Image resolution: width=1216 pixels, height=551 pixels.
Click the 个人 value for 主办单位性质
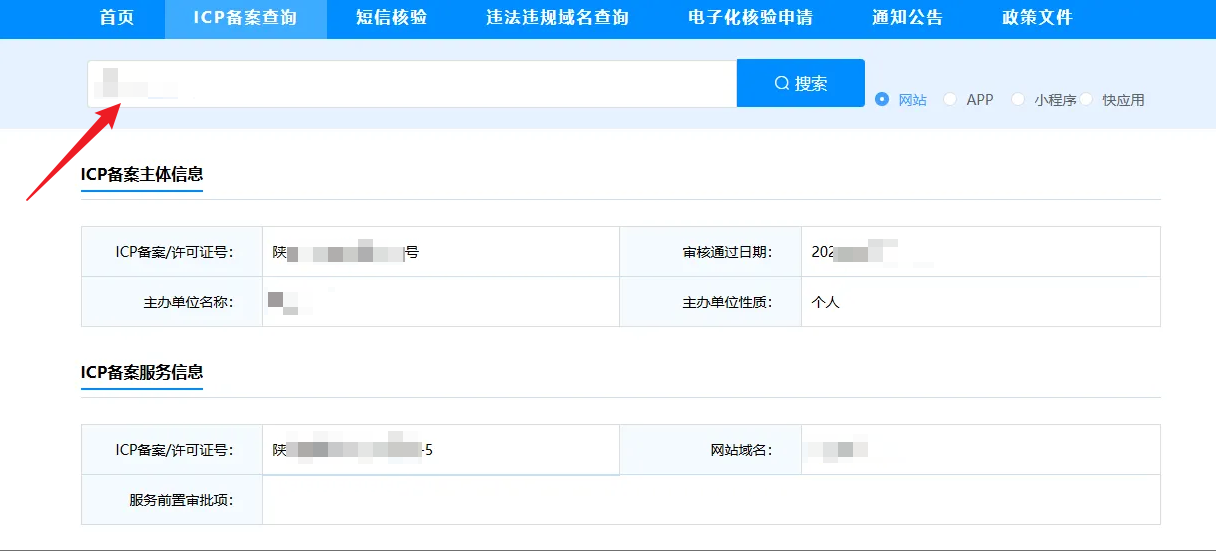pos(826,302)
